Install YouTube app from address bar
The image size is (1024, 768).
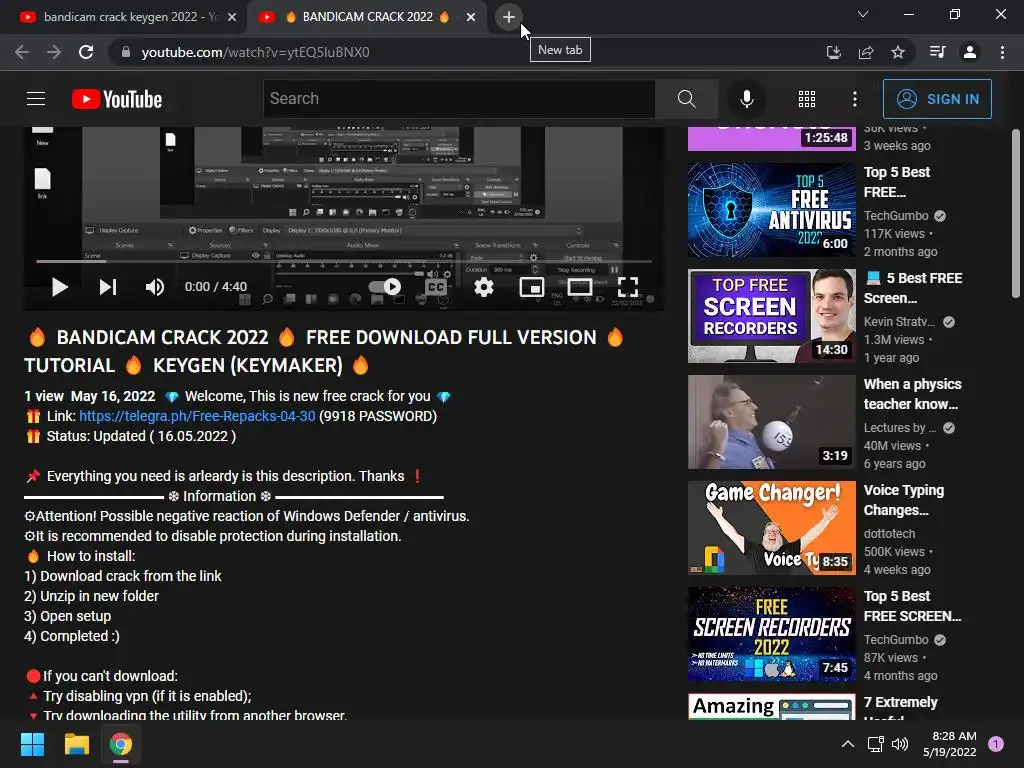[833, 52]
